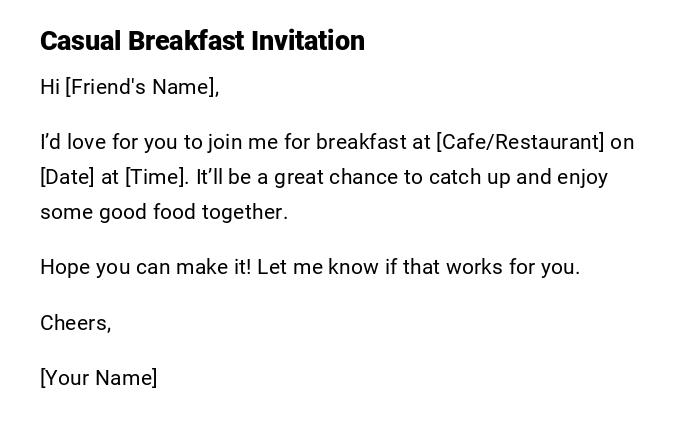700x440 pixels.
Task: Click the [Date] placeholder
Action: (67, 177)
